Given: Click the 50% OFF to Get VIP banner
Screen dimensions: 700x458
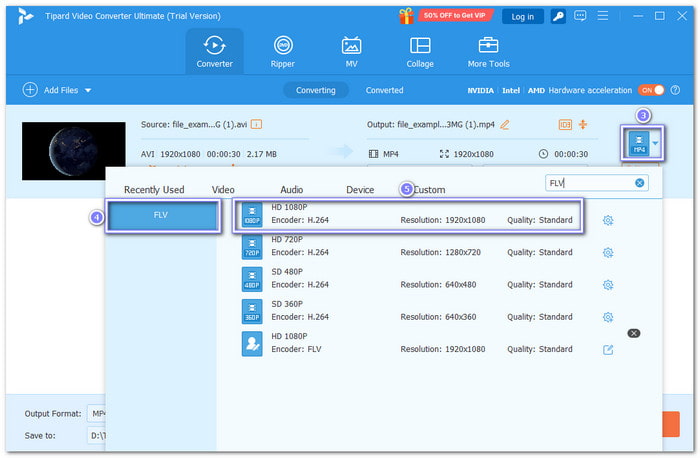Looking at the screenshot, I should (x=455, y=16).
